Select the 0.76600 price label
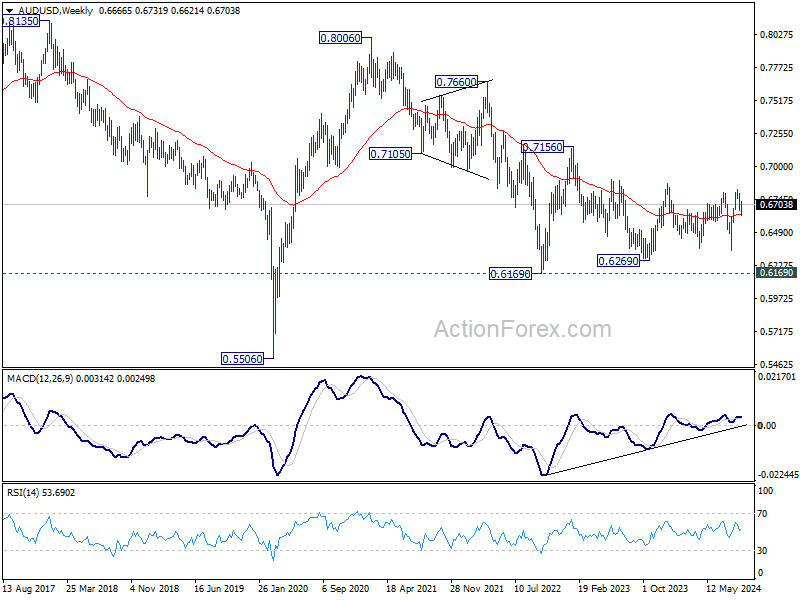 pos(456,82)
